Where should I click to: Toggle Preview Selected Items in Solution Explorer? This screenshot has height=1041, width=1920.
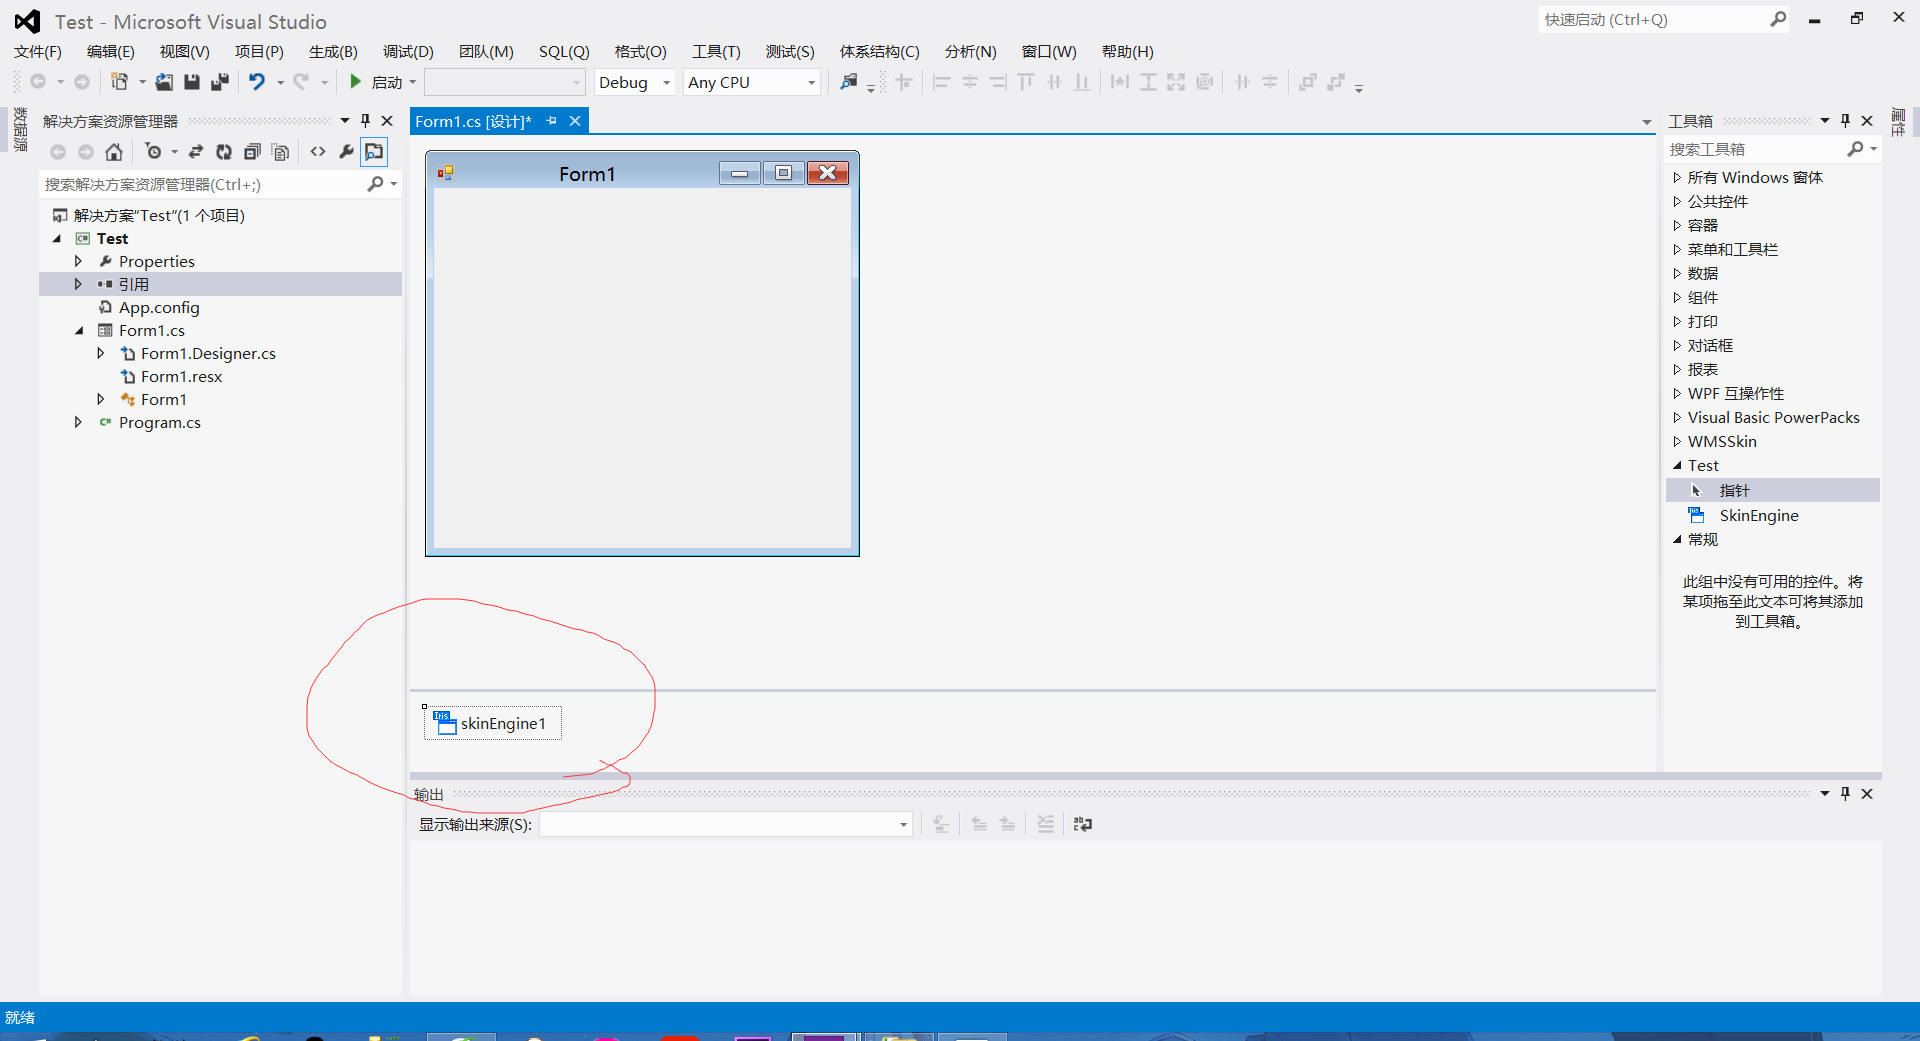click(374, 152)
